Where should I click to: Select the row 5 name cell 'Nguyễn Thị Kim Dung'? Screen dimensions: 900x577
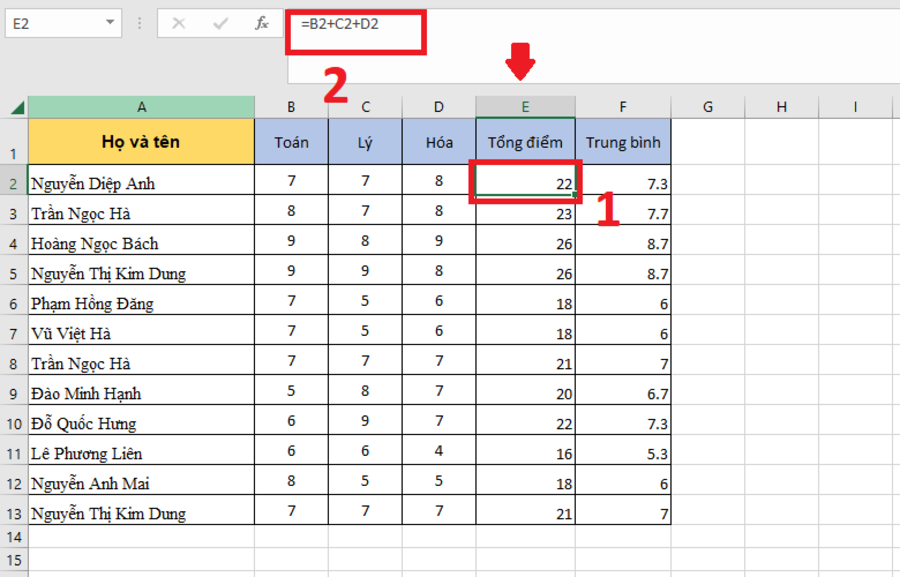coord(141,270)
